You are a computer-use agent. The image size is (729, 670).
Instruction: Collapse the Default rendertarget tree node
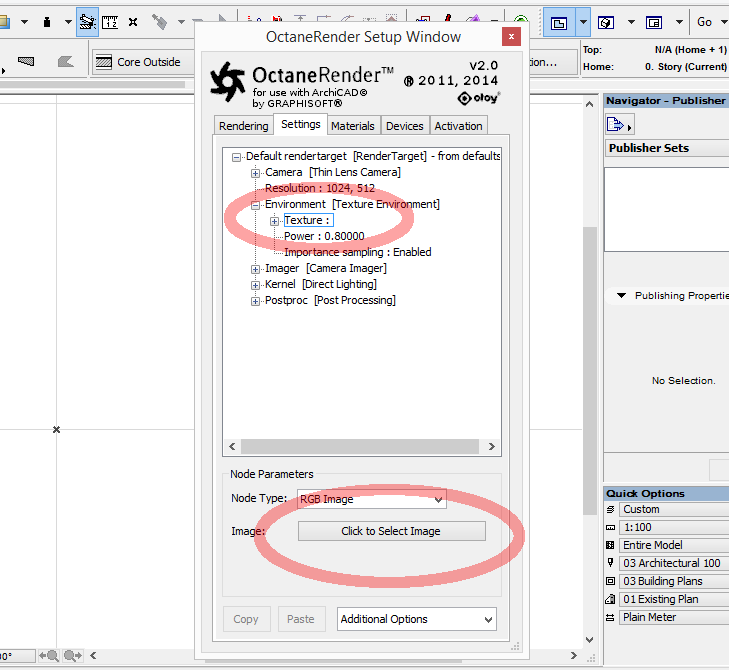click(x=237, y=157)
